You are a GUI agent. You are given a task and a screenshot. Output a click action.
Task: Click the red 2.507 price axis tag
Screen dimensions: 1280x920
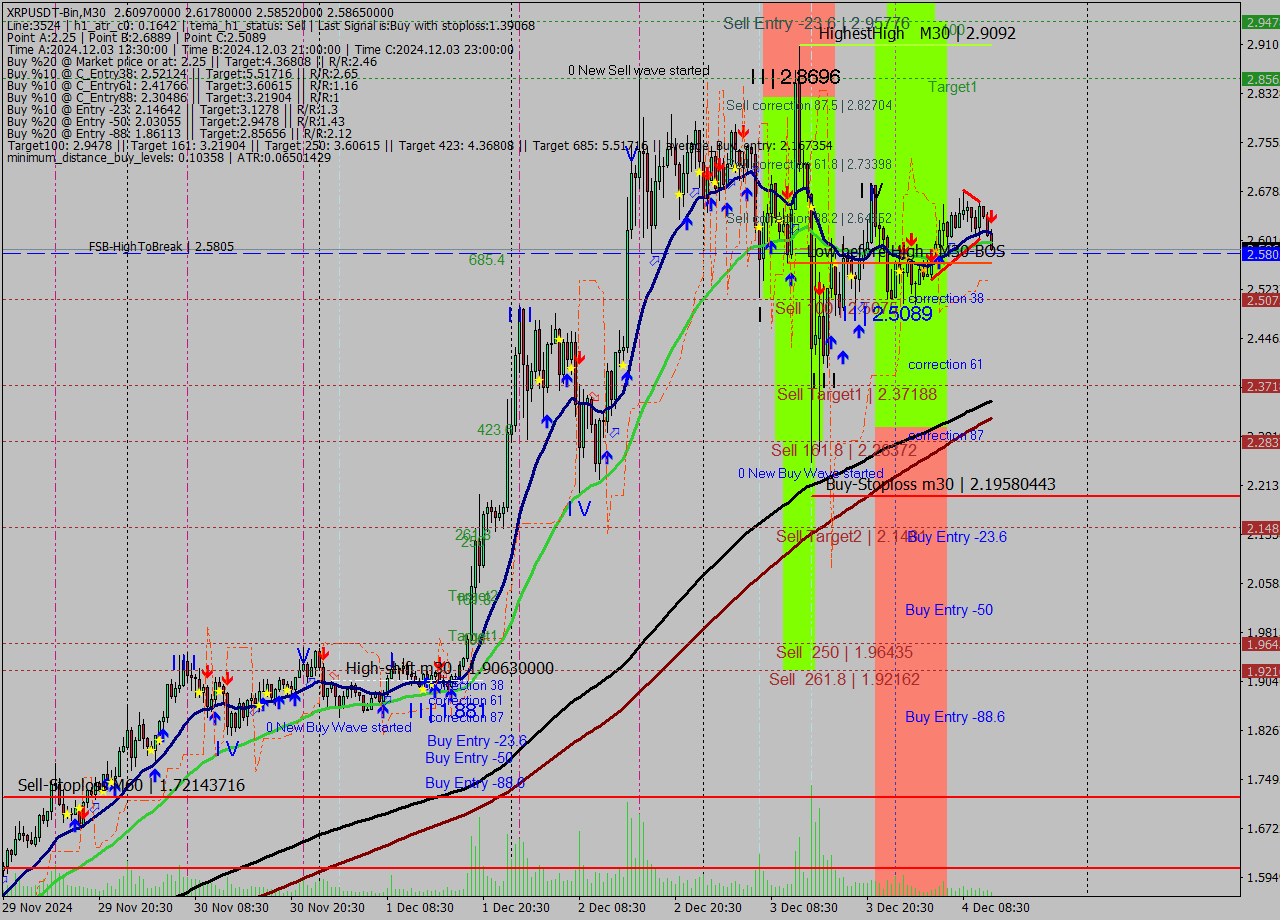coord(1260,300)
